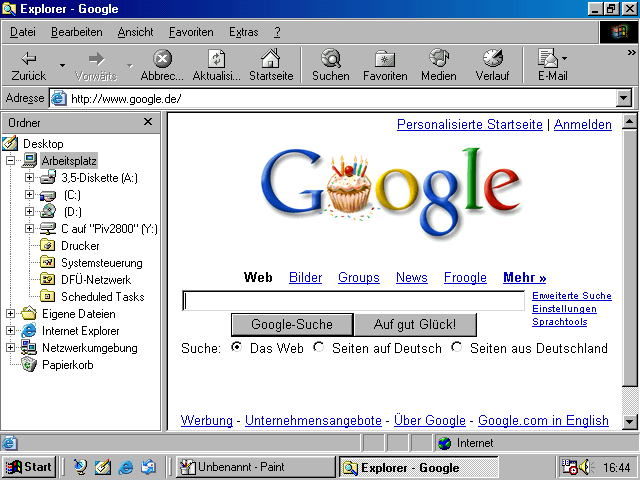Expand the (C:) drive node
640x480 pixels.
pos(29,195)
